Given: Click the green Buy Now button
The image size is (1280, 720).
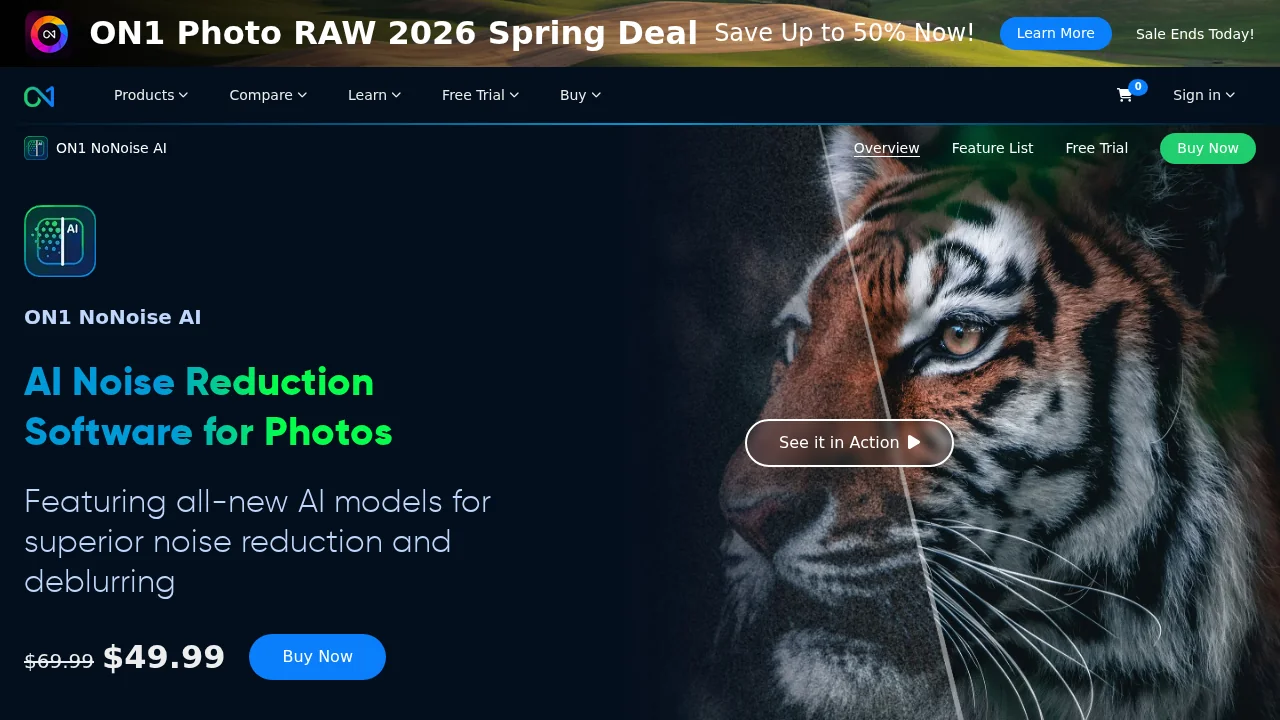Looking at the screenshot, I should click(x=1208, y=148).
